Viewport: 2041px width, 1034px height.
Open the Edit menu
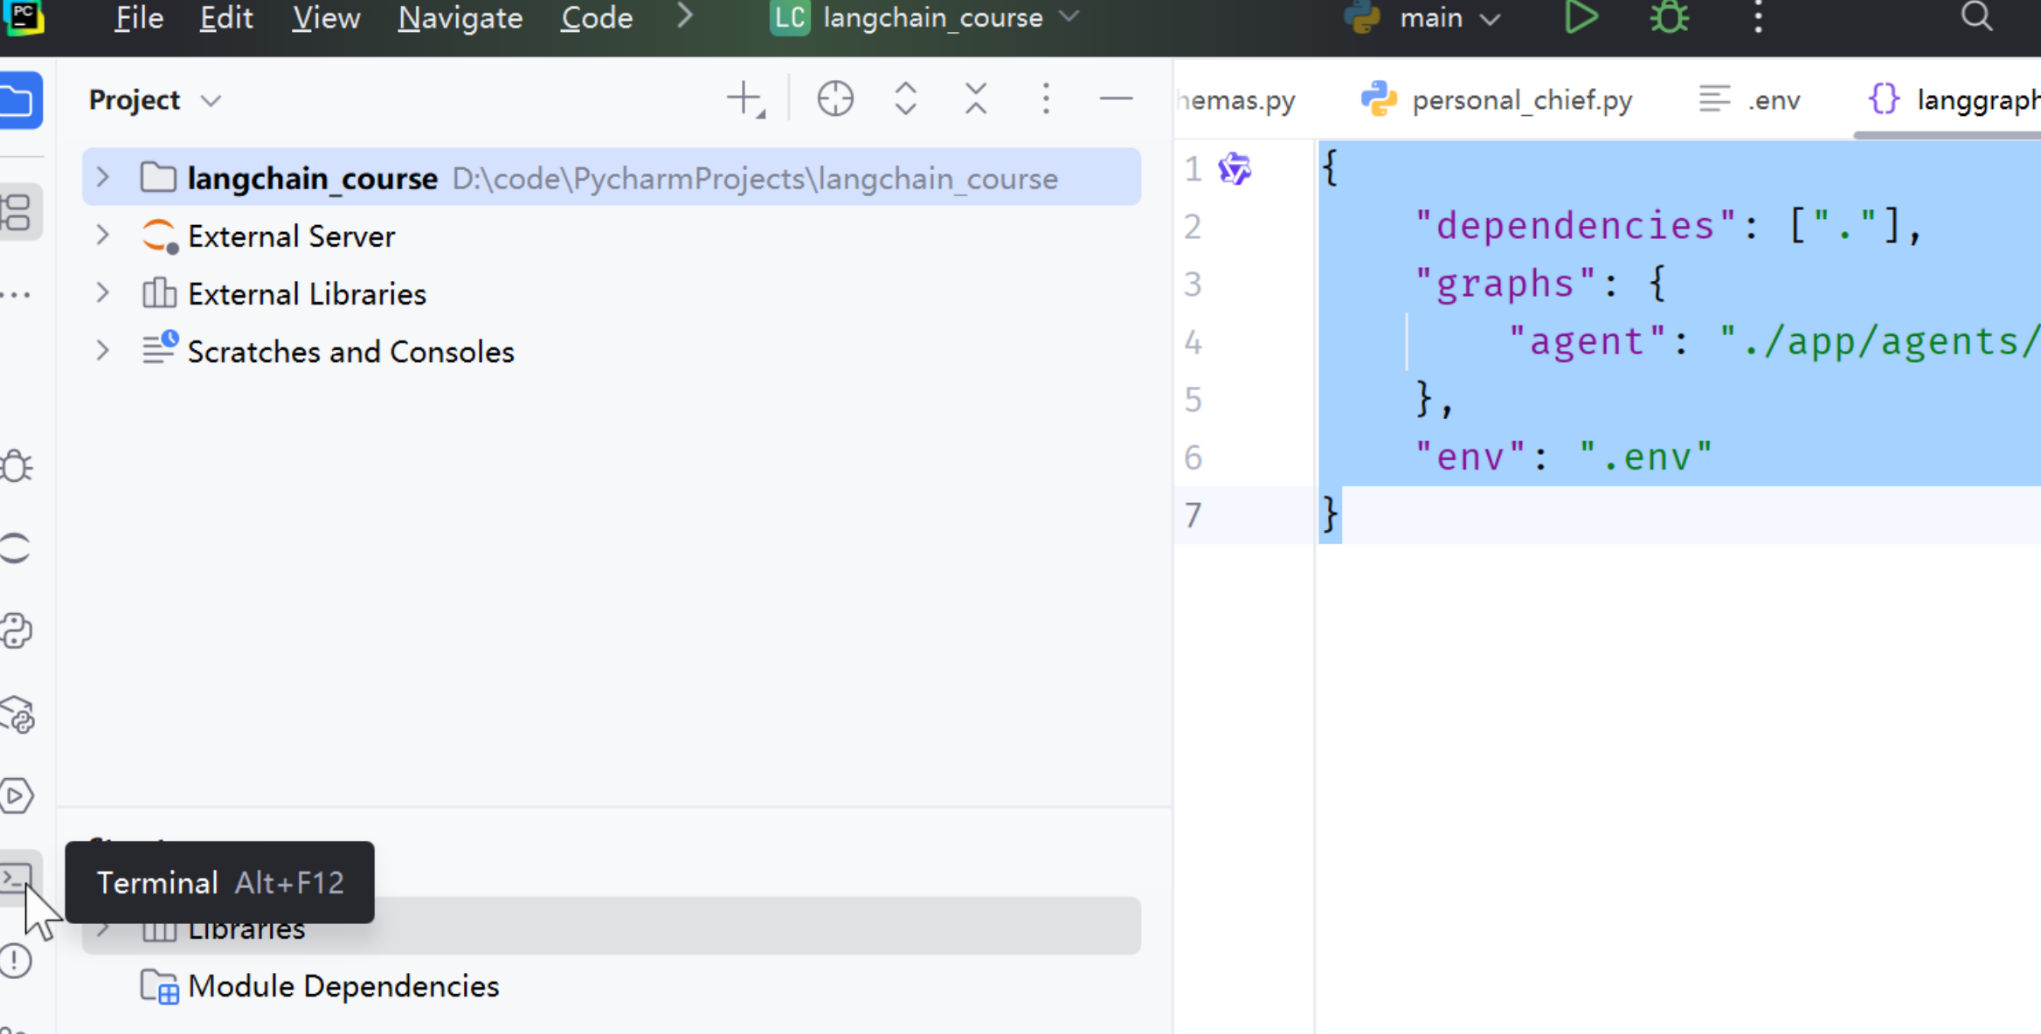point(226,18)
